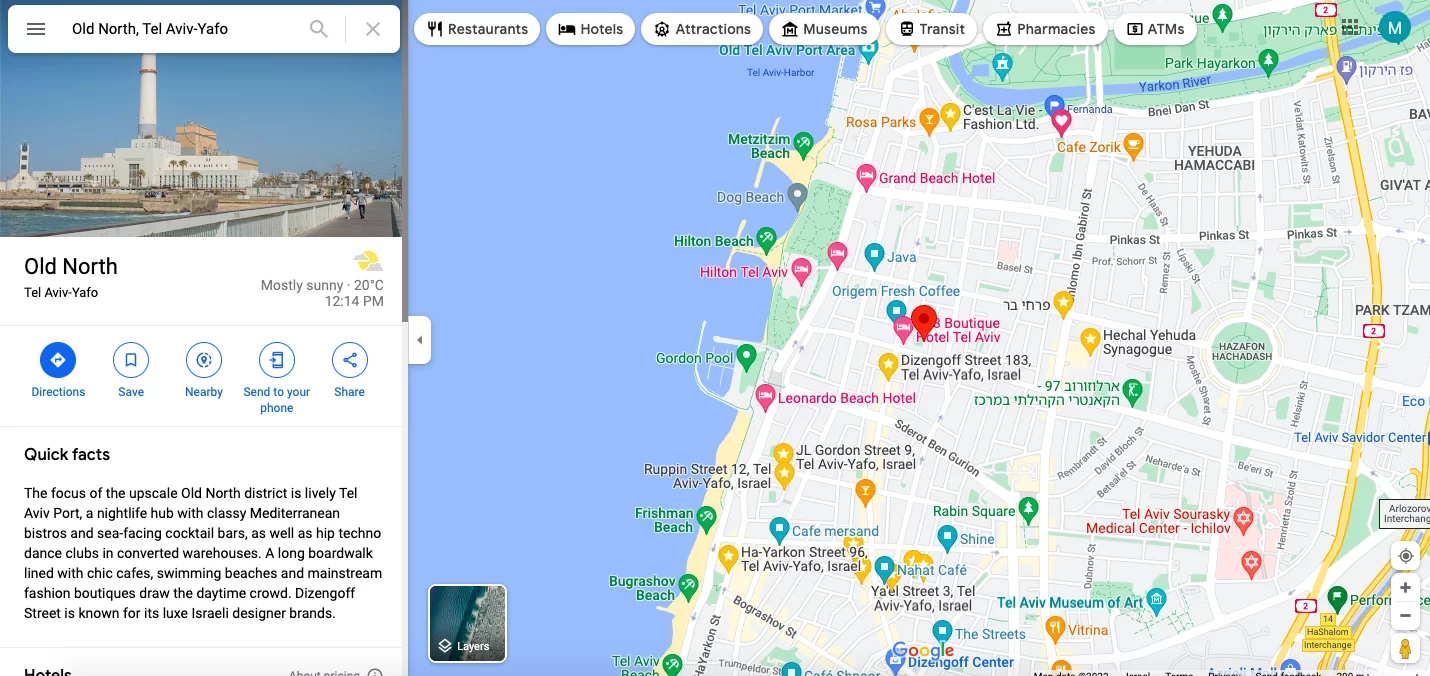The image size is (1430, 676).
Task: Zoom in on the map
Action: (x=1405, y=588)
